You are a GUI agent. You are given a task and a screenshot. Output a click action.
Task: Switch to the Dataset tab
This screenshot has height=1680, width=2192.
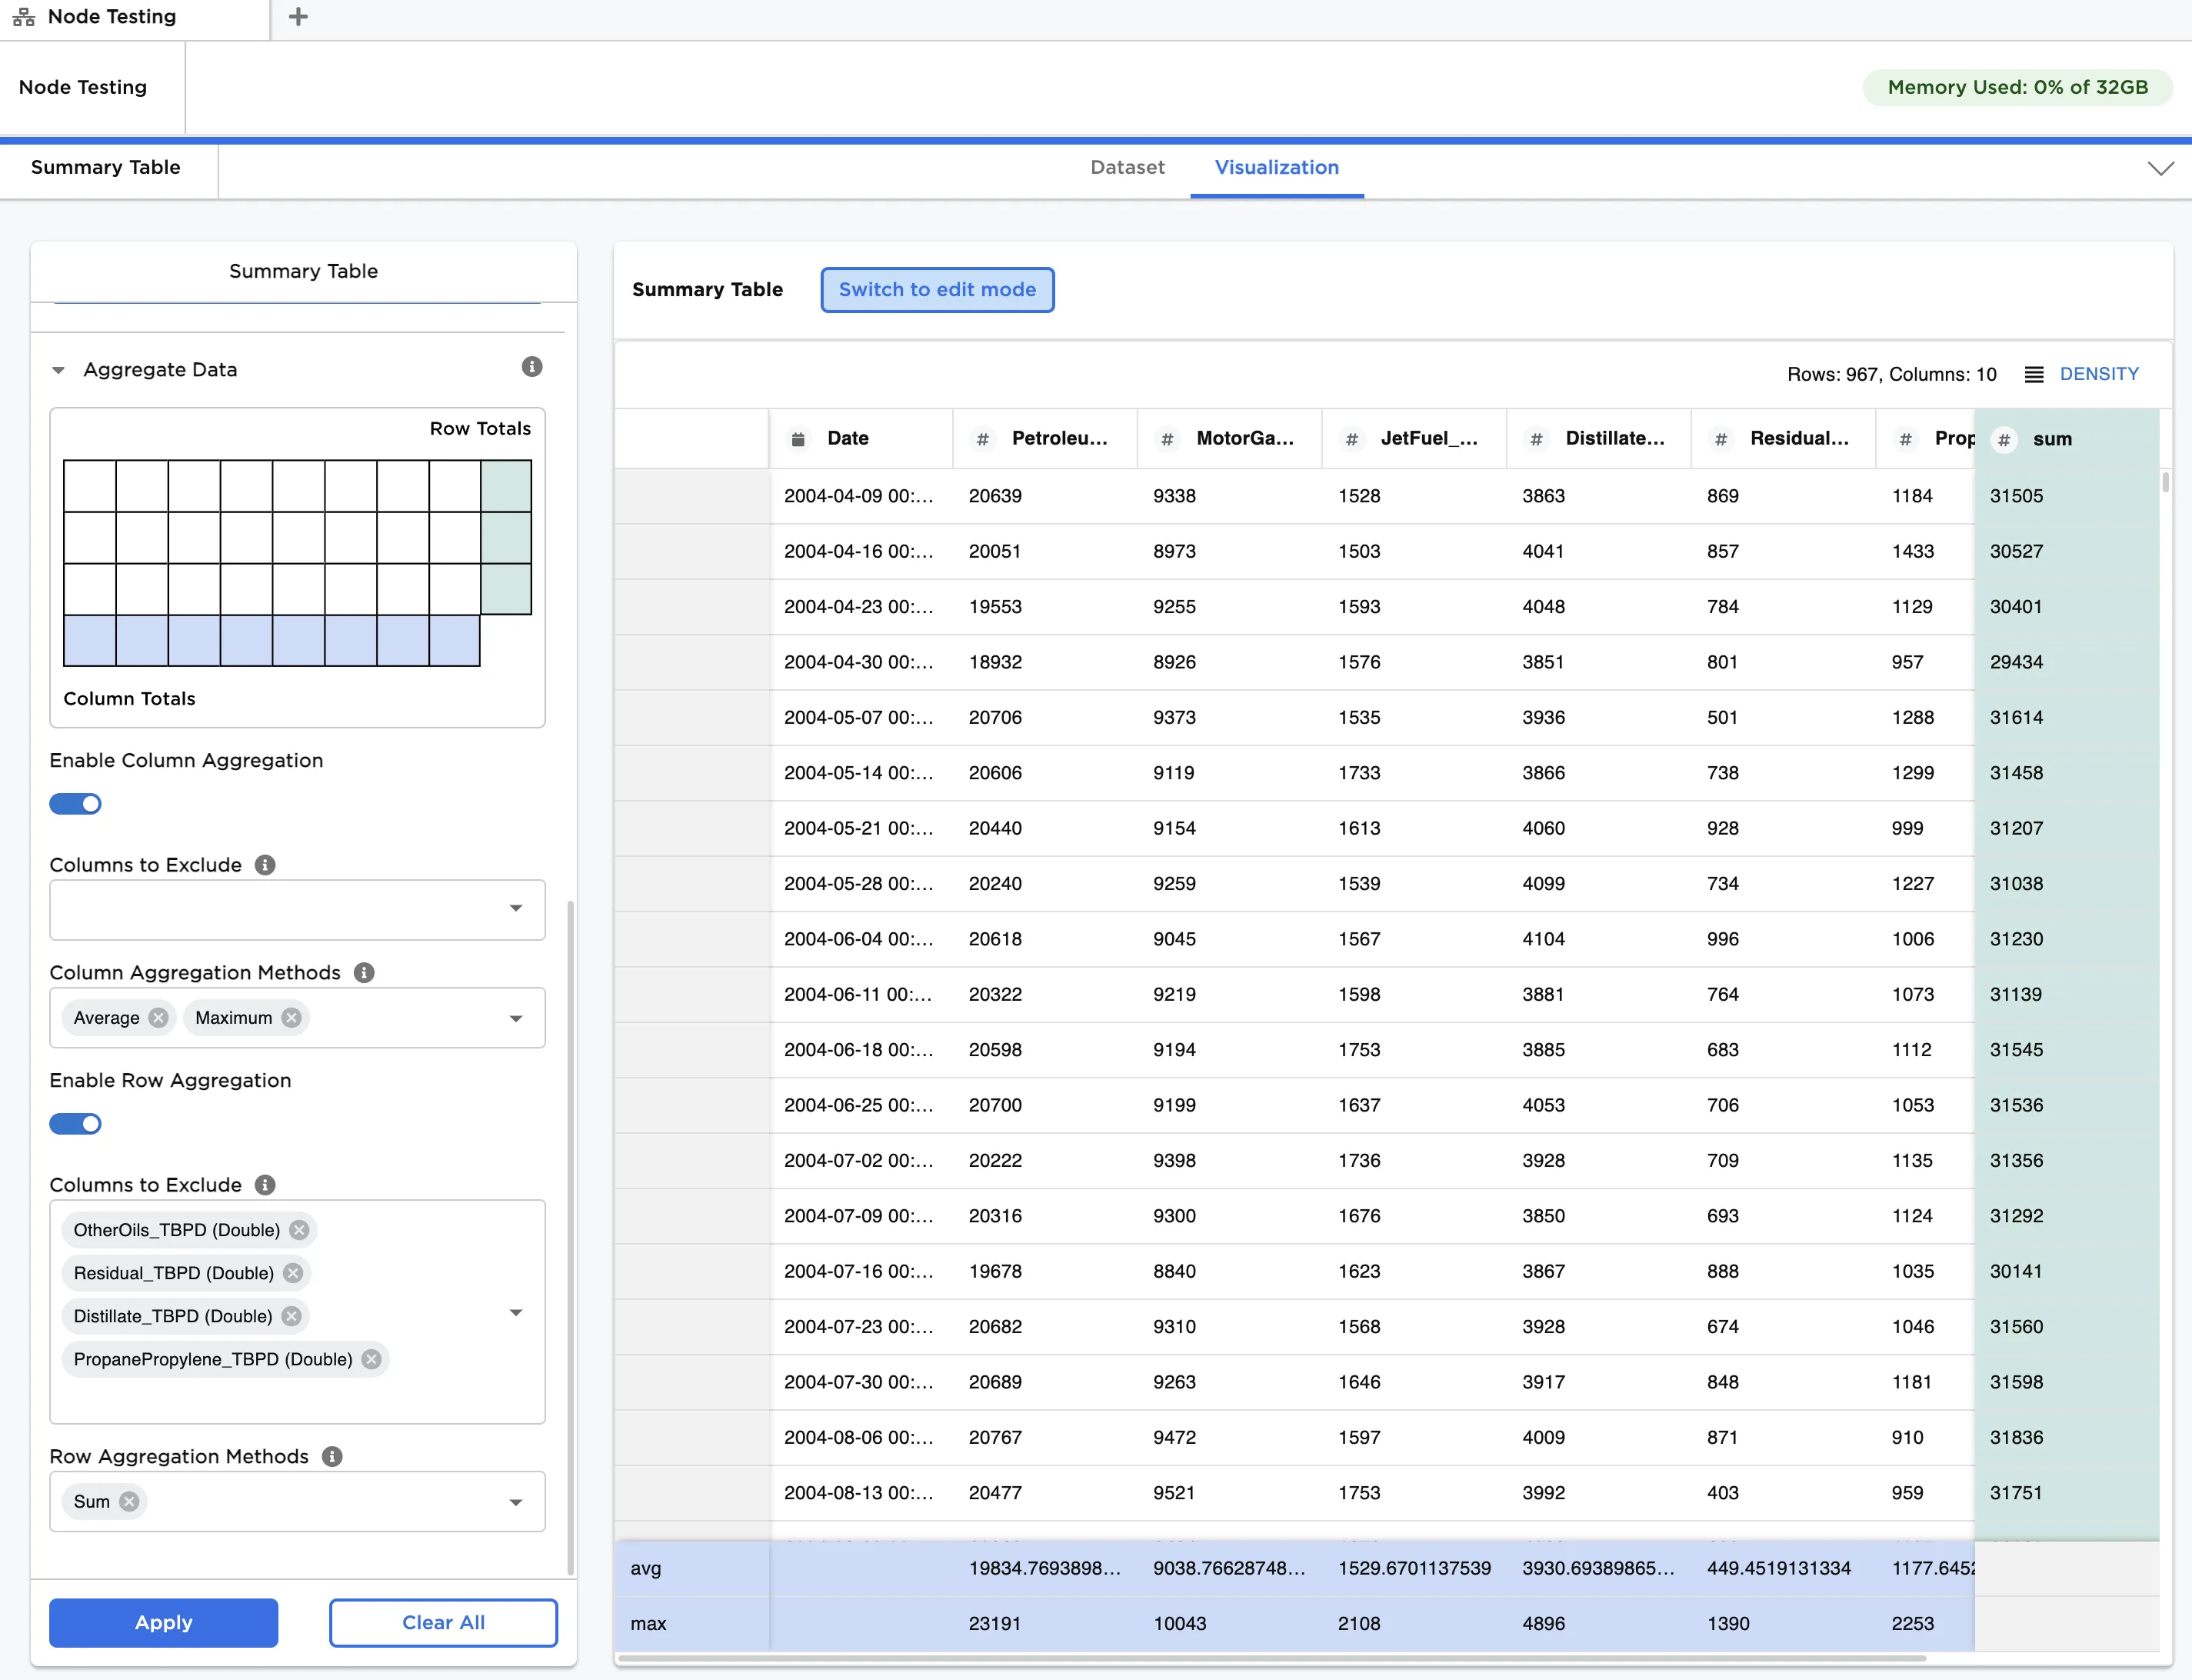(x=1127, y=168)
